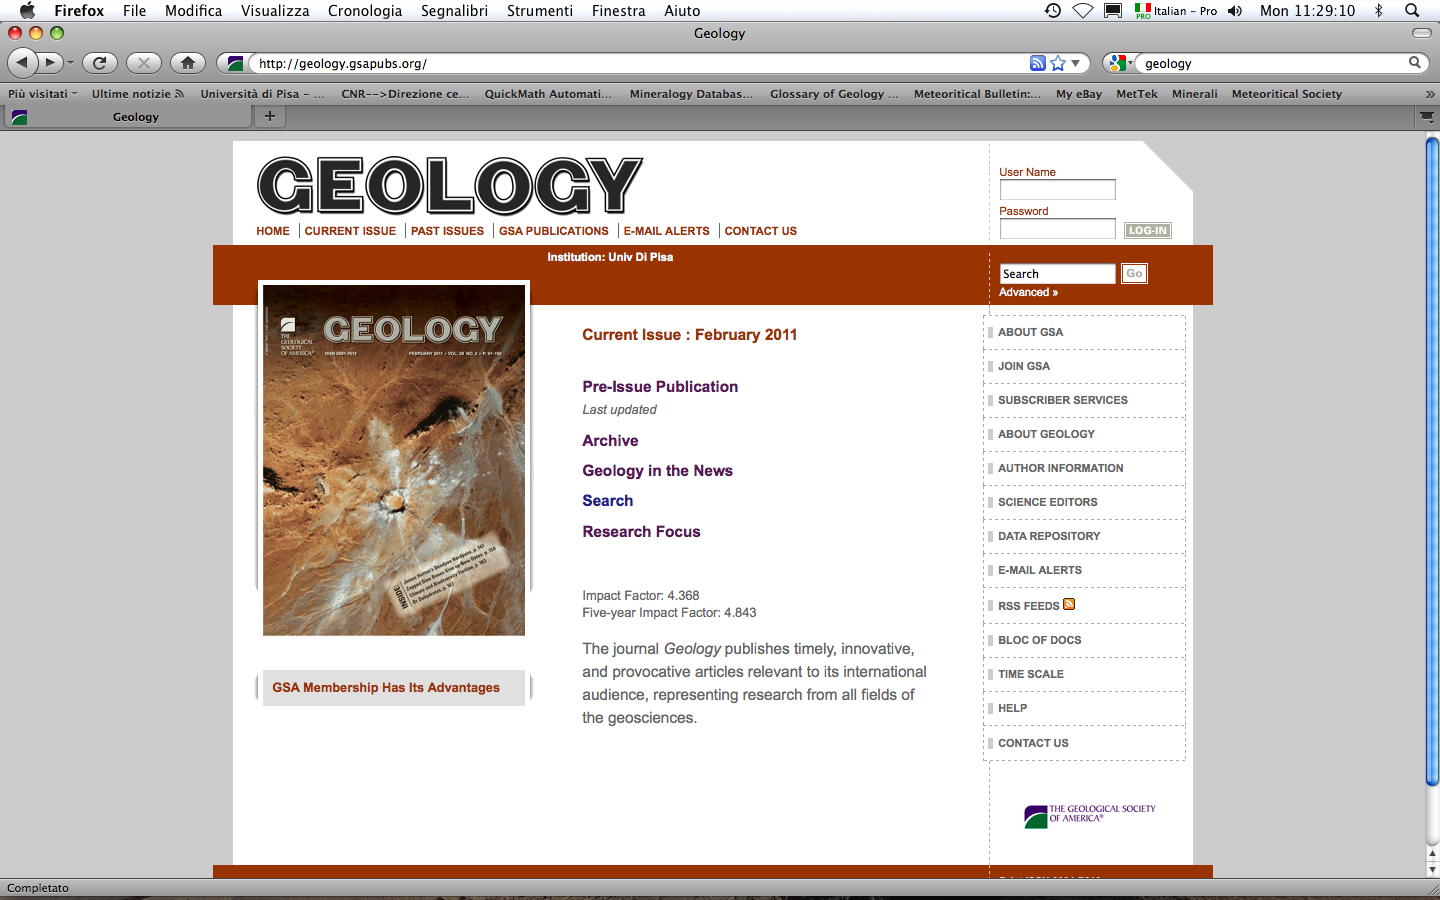Open the Segnalibri menu

tap(454, 11)
